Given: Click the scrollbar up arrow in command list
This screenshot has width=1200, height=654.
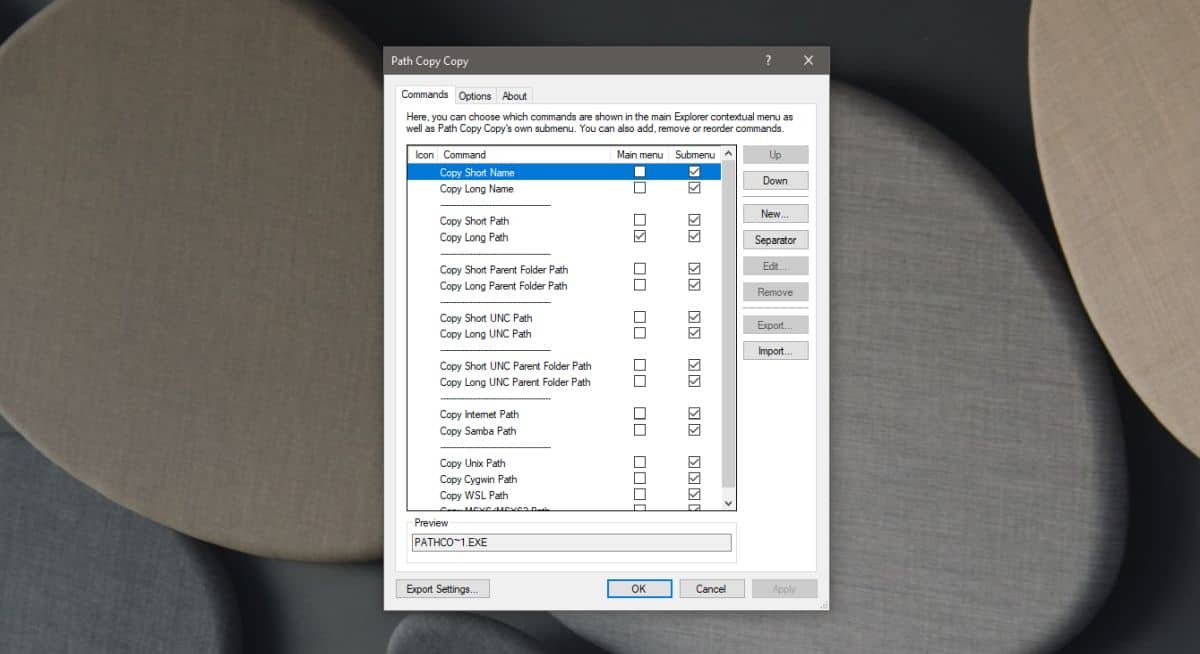Looking at the screenshot, I should (727, 154).
